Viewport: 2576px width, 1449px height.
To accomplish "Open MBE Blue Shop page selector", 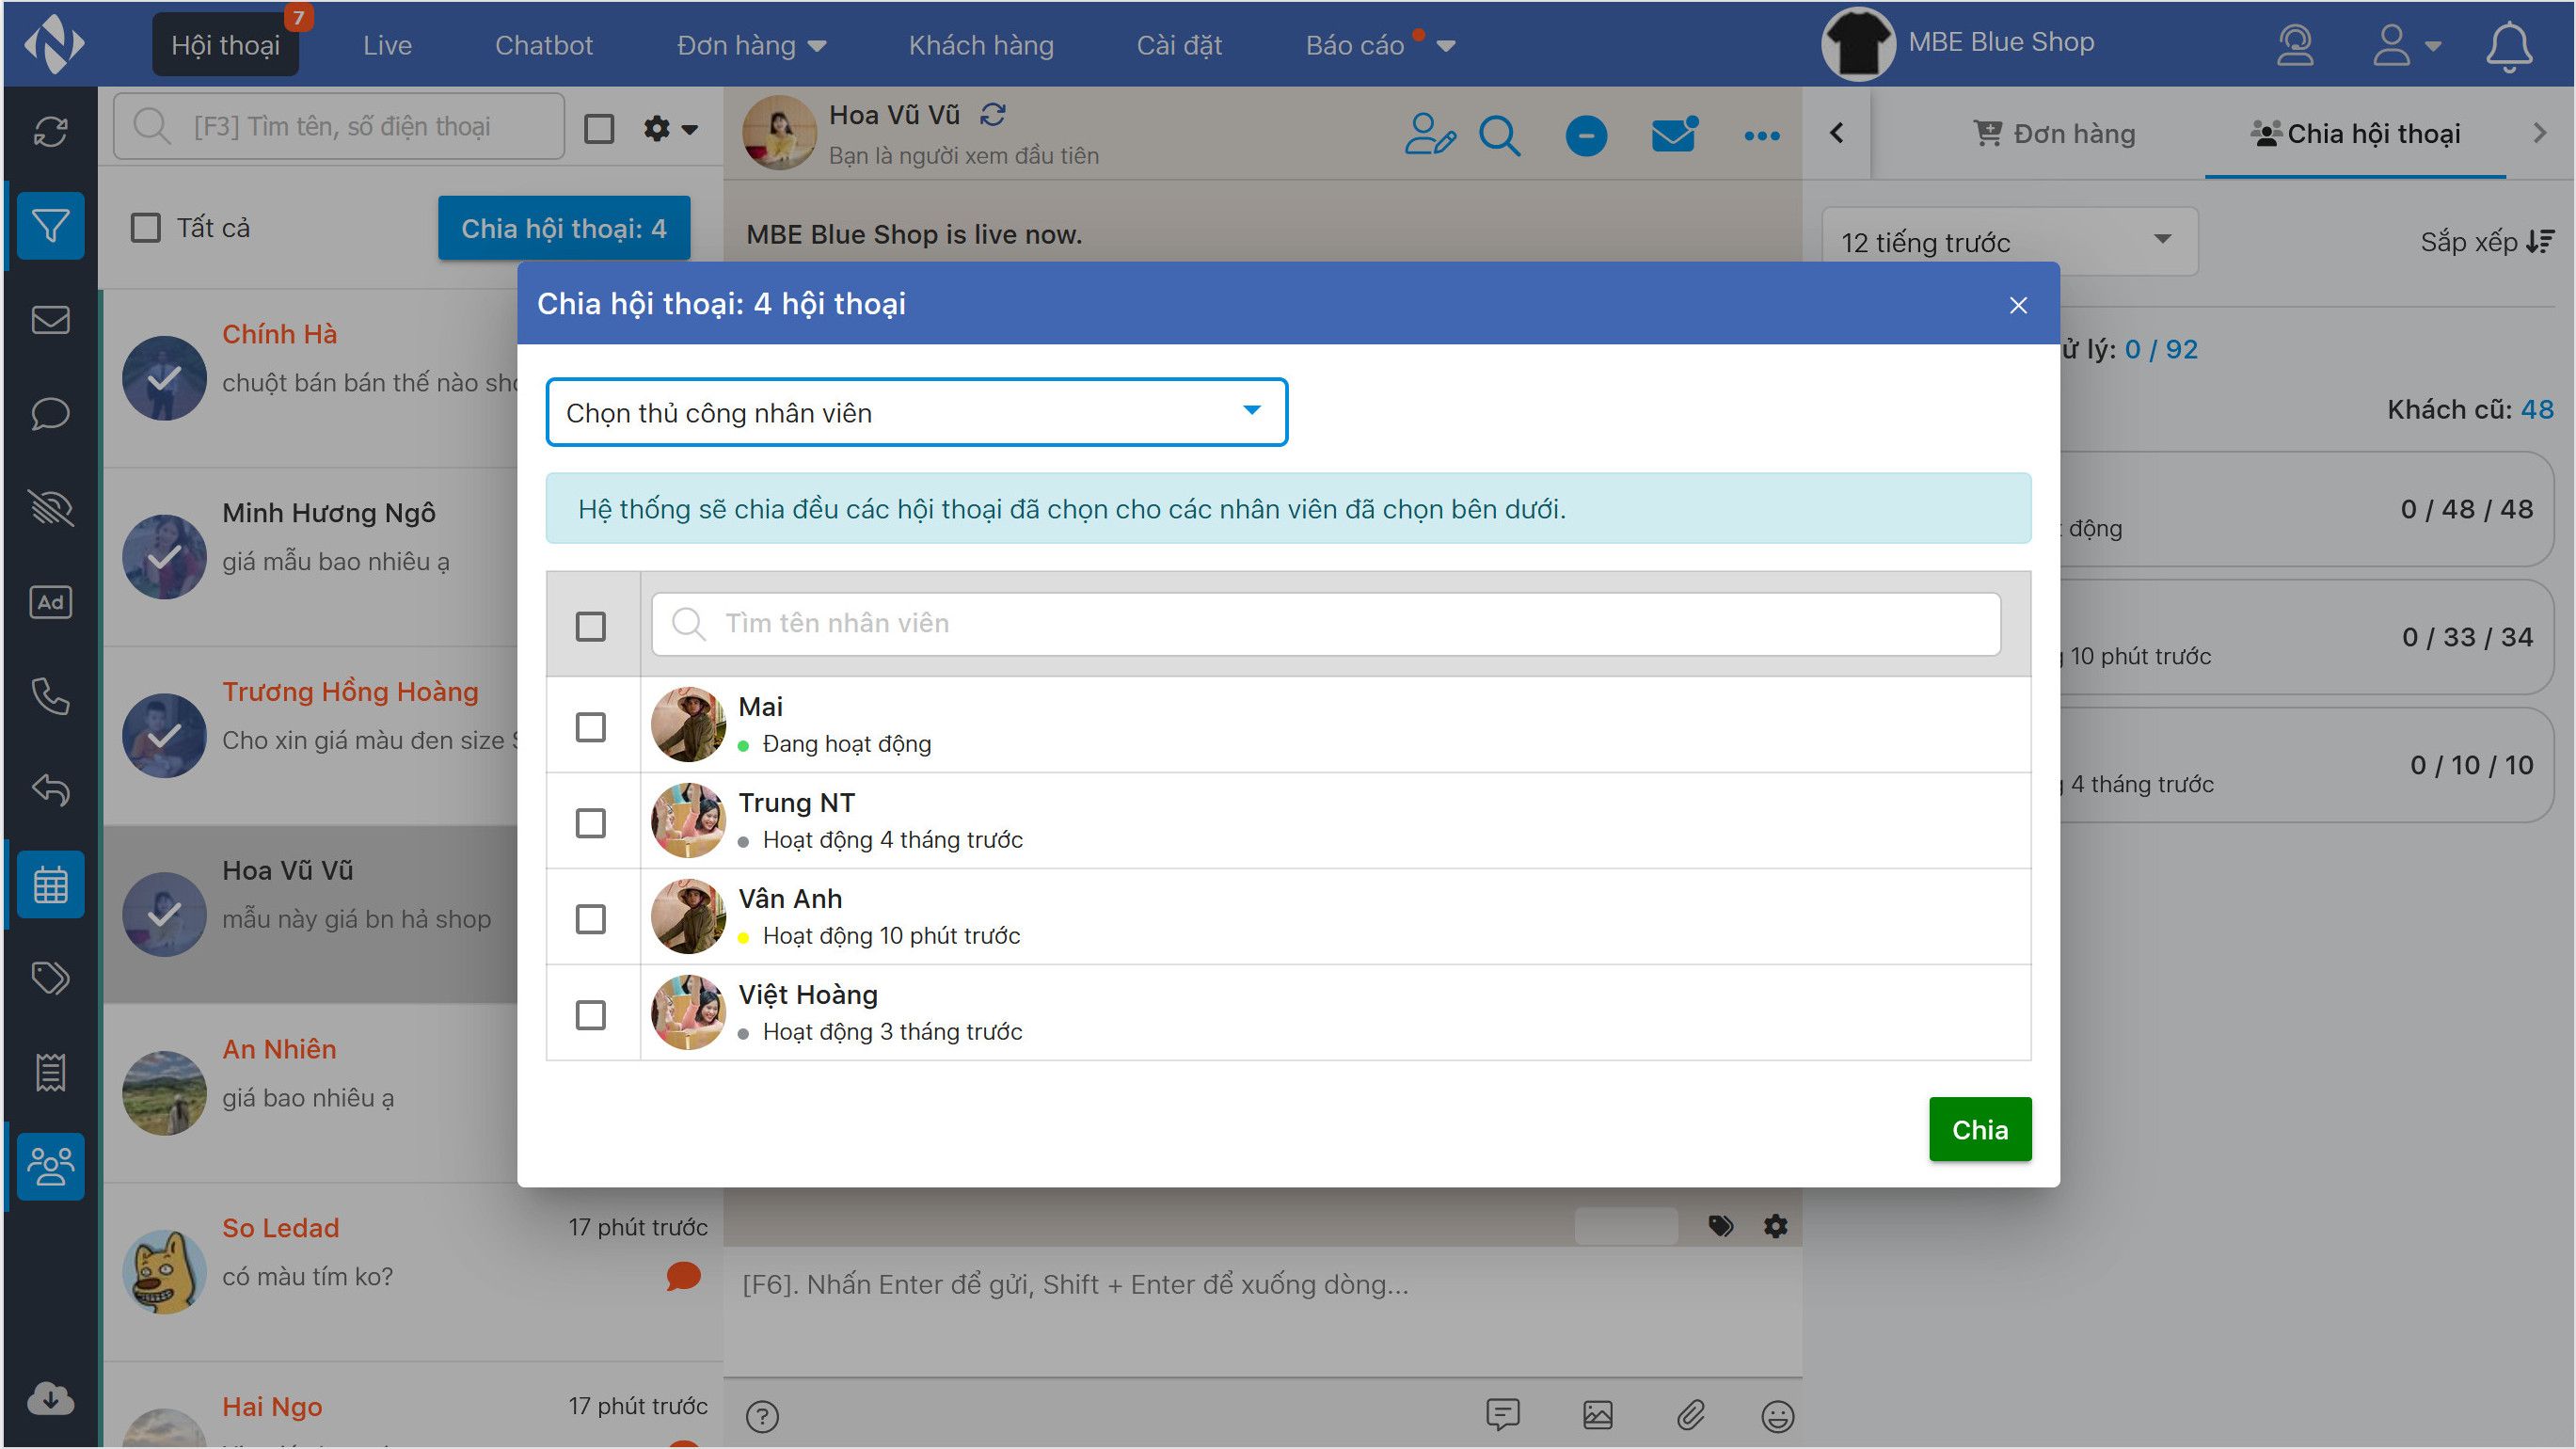I will [1958, 43].
